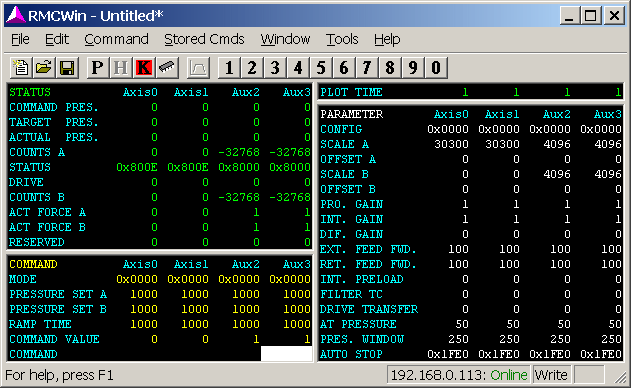Click the RMCWin title bar app icon
631x388 pixels.
click(16, 15)
